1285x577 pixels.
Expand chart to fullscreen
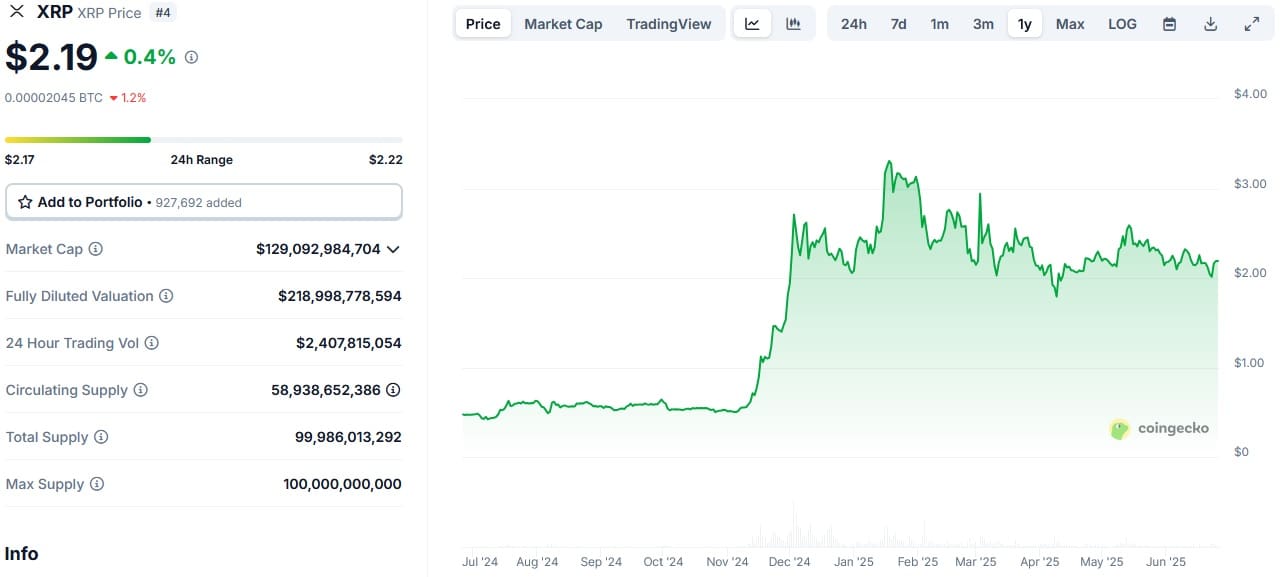click(x=1251, y=24)
